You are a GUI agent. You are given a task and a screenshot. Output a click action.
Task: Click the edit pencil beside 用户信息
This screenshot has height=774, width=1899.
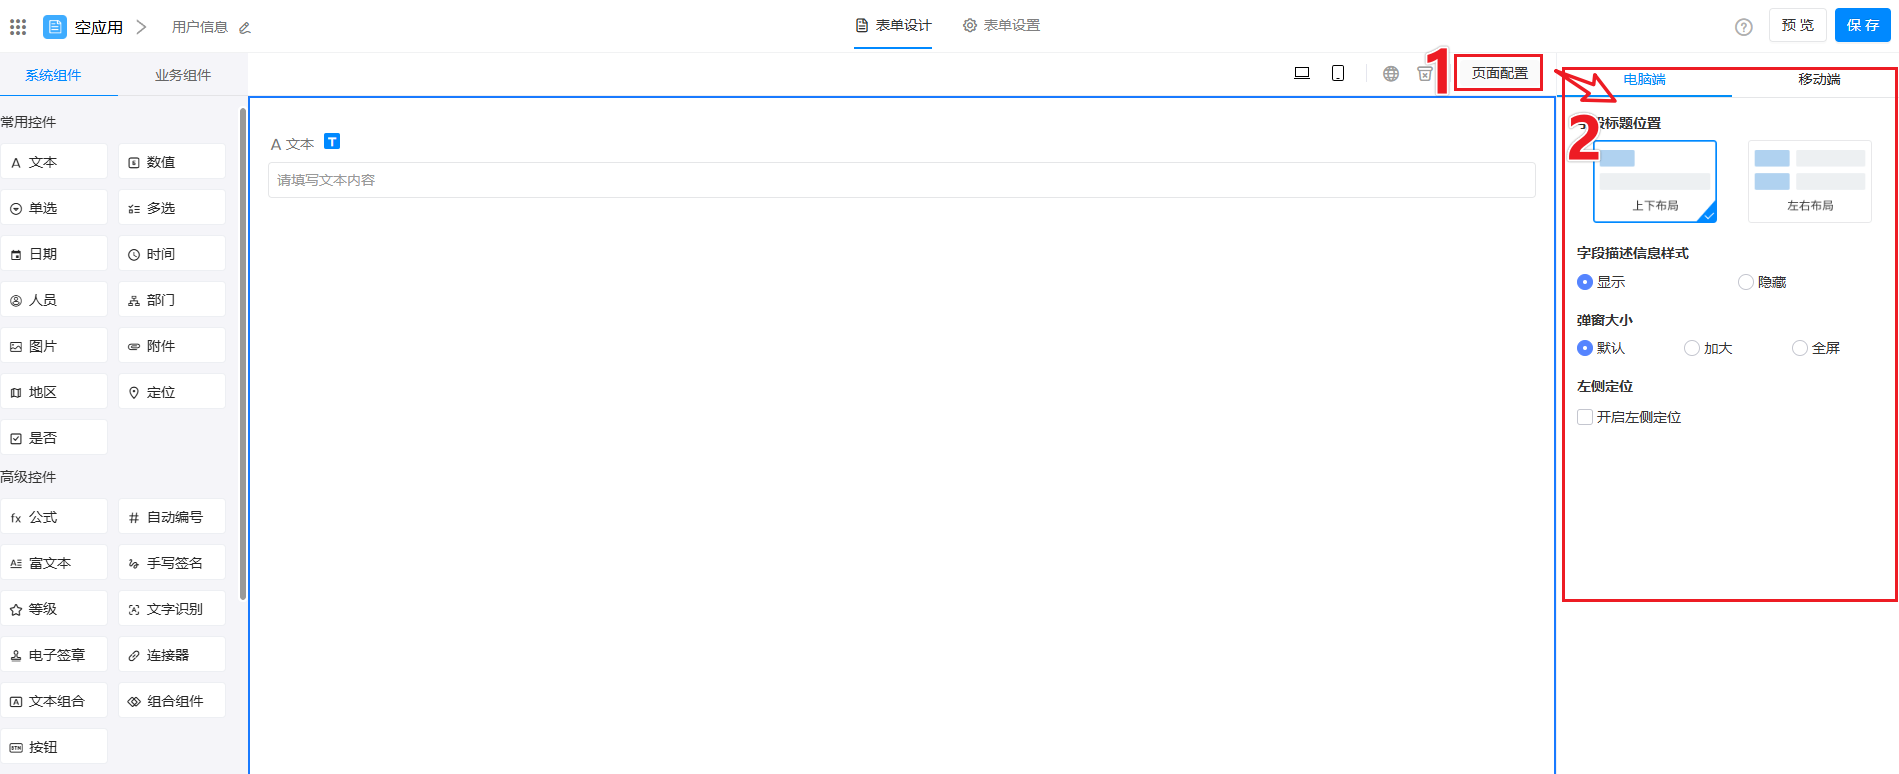click(245, 28)
